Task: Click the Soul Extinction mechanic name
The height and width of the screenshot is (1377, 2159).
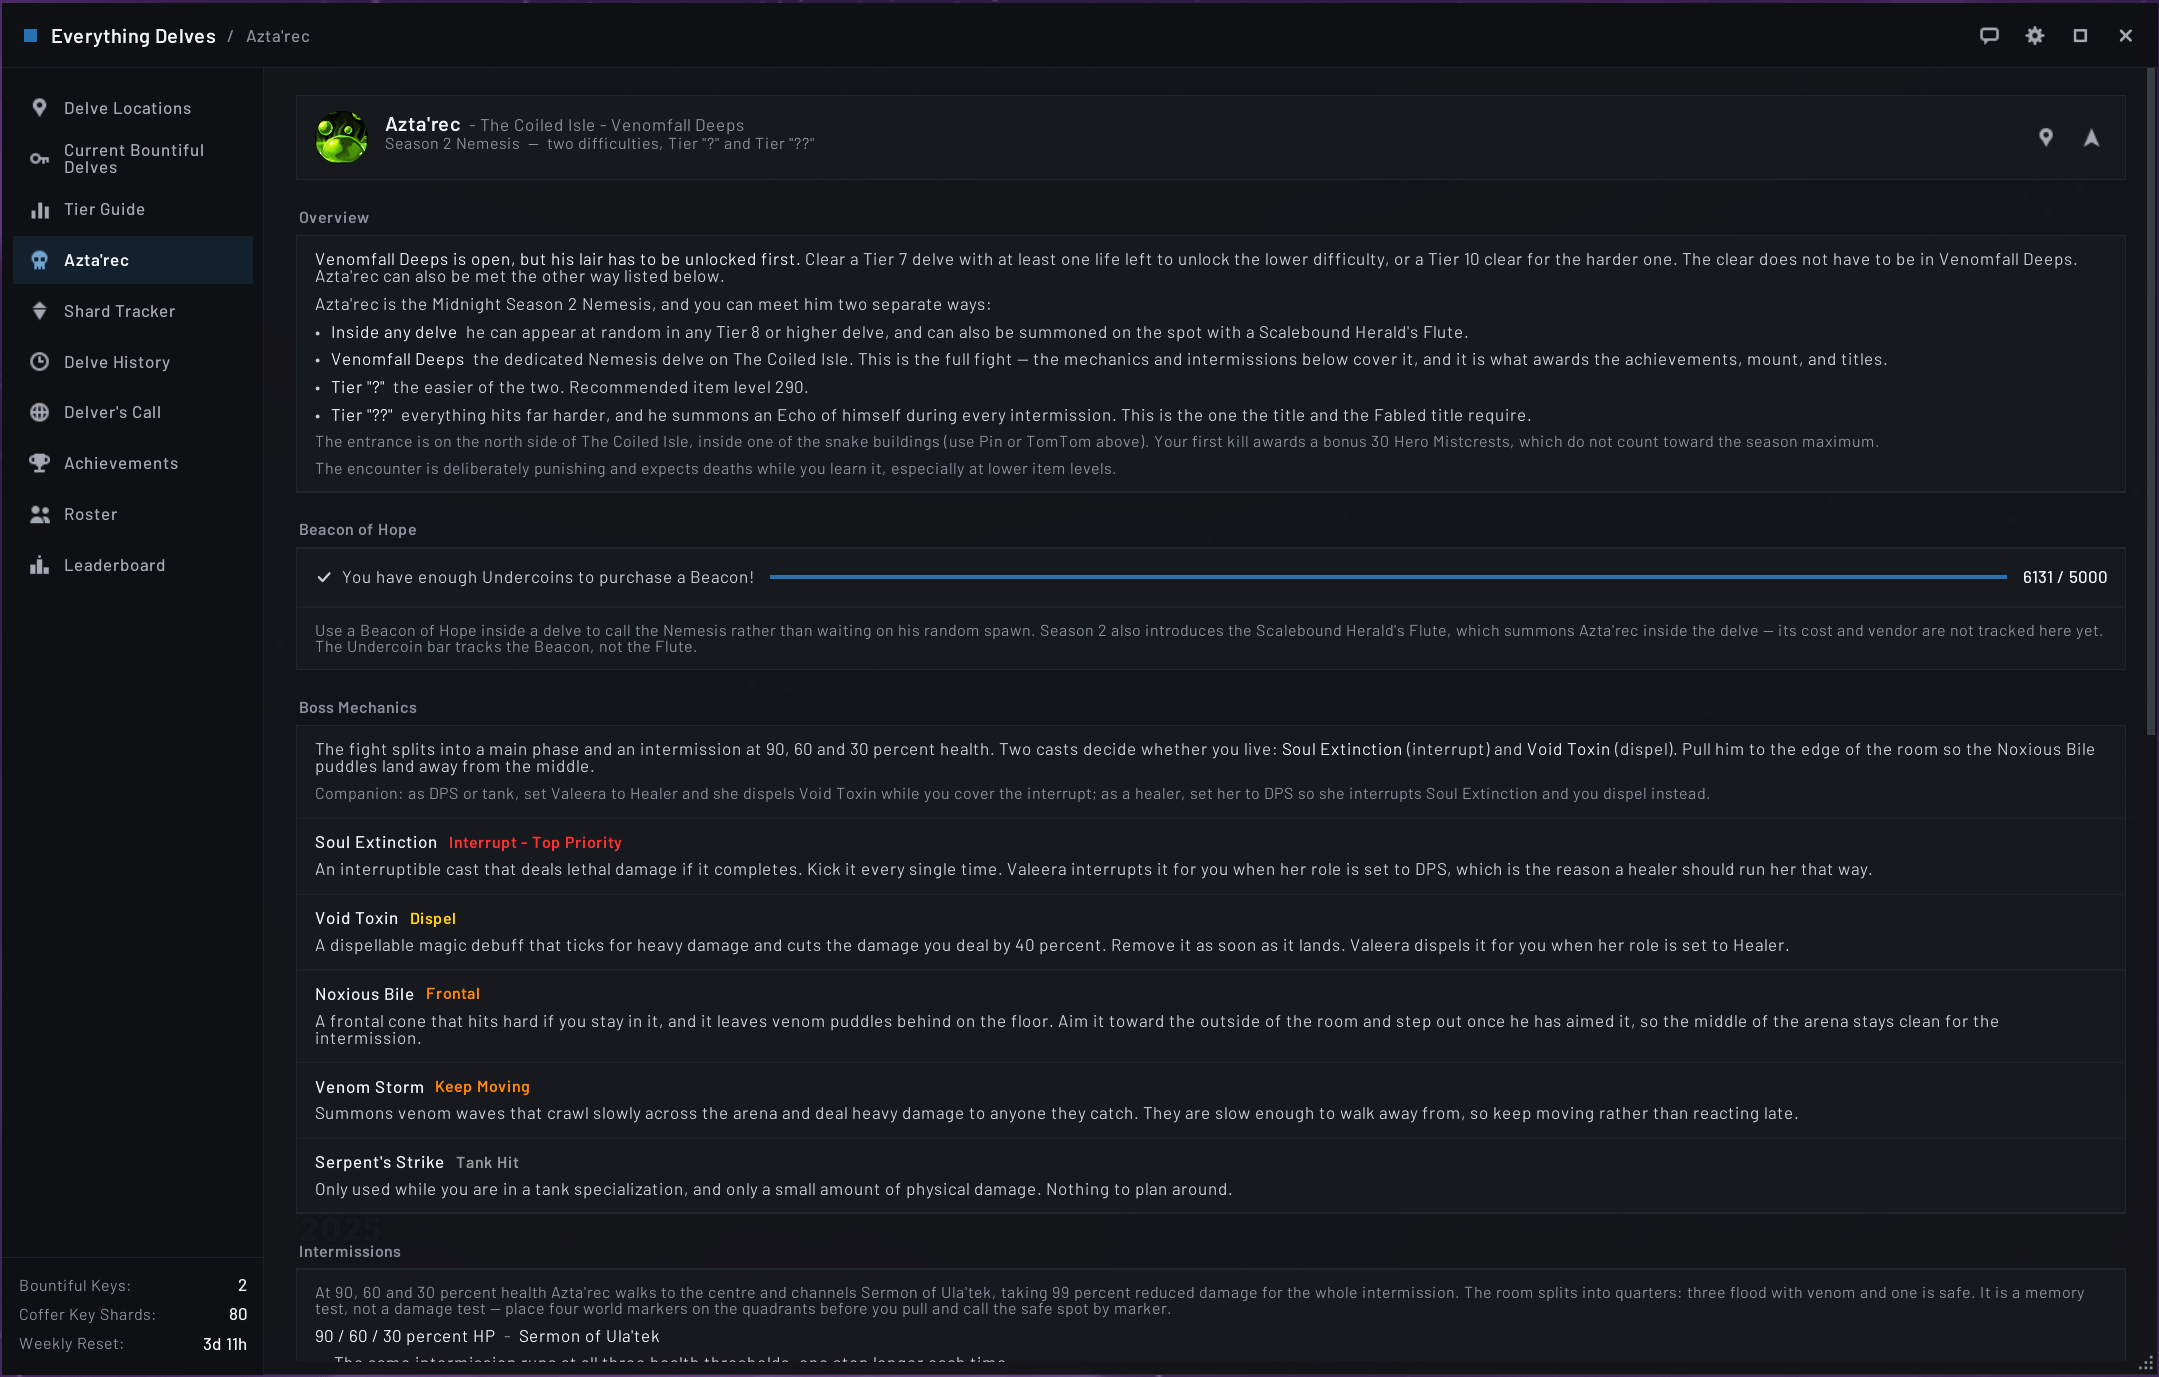Action: tap(376, 843)
